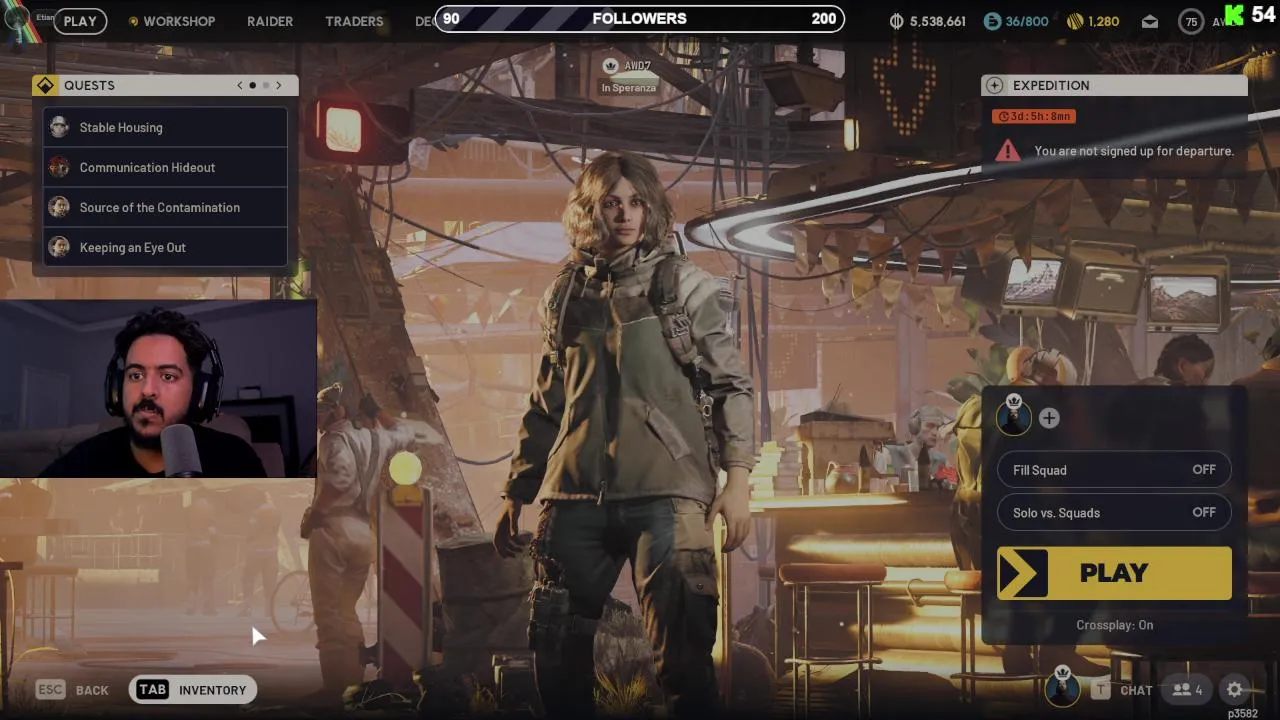Click the expedition timer 3d:5h:8mn

point(1034,116)
